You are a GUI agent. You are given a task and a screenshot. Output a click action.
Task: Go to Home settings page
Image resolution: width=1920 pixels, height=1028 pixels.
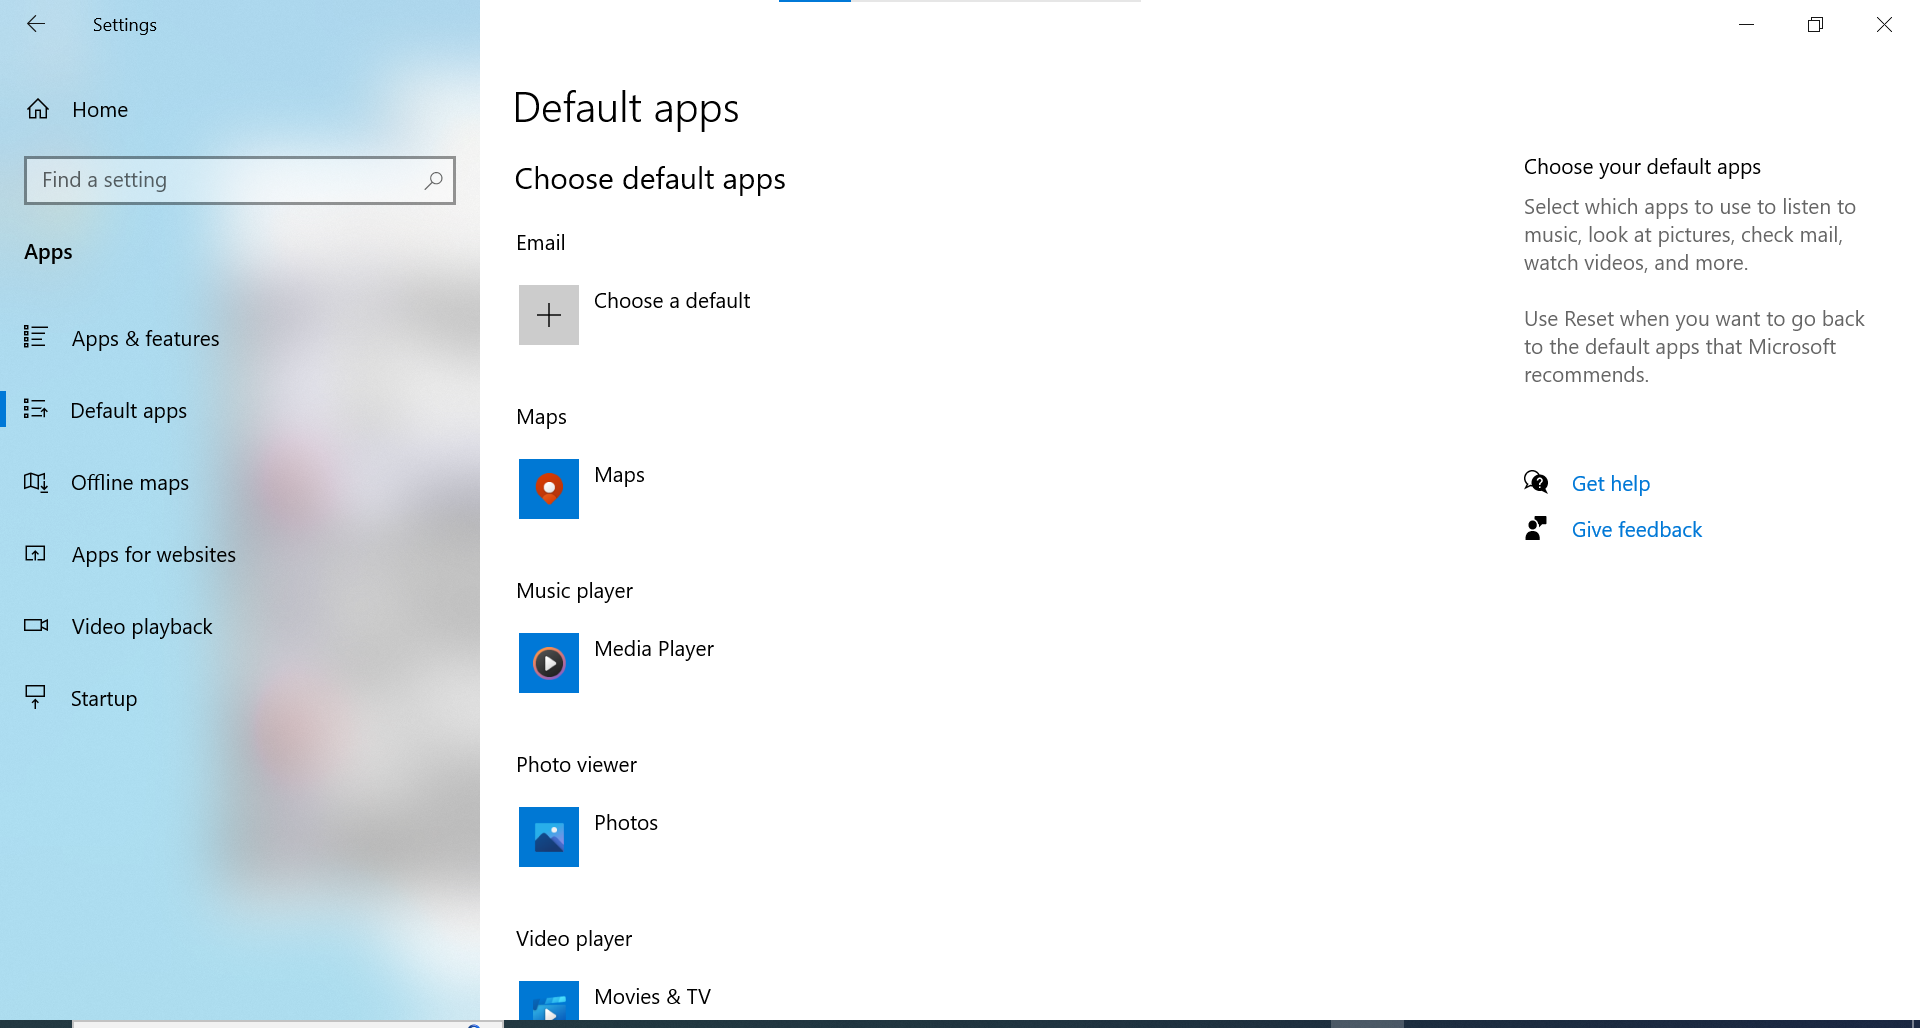[x=99, y=110]
